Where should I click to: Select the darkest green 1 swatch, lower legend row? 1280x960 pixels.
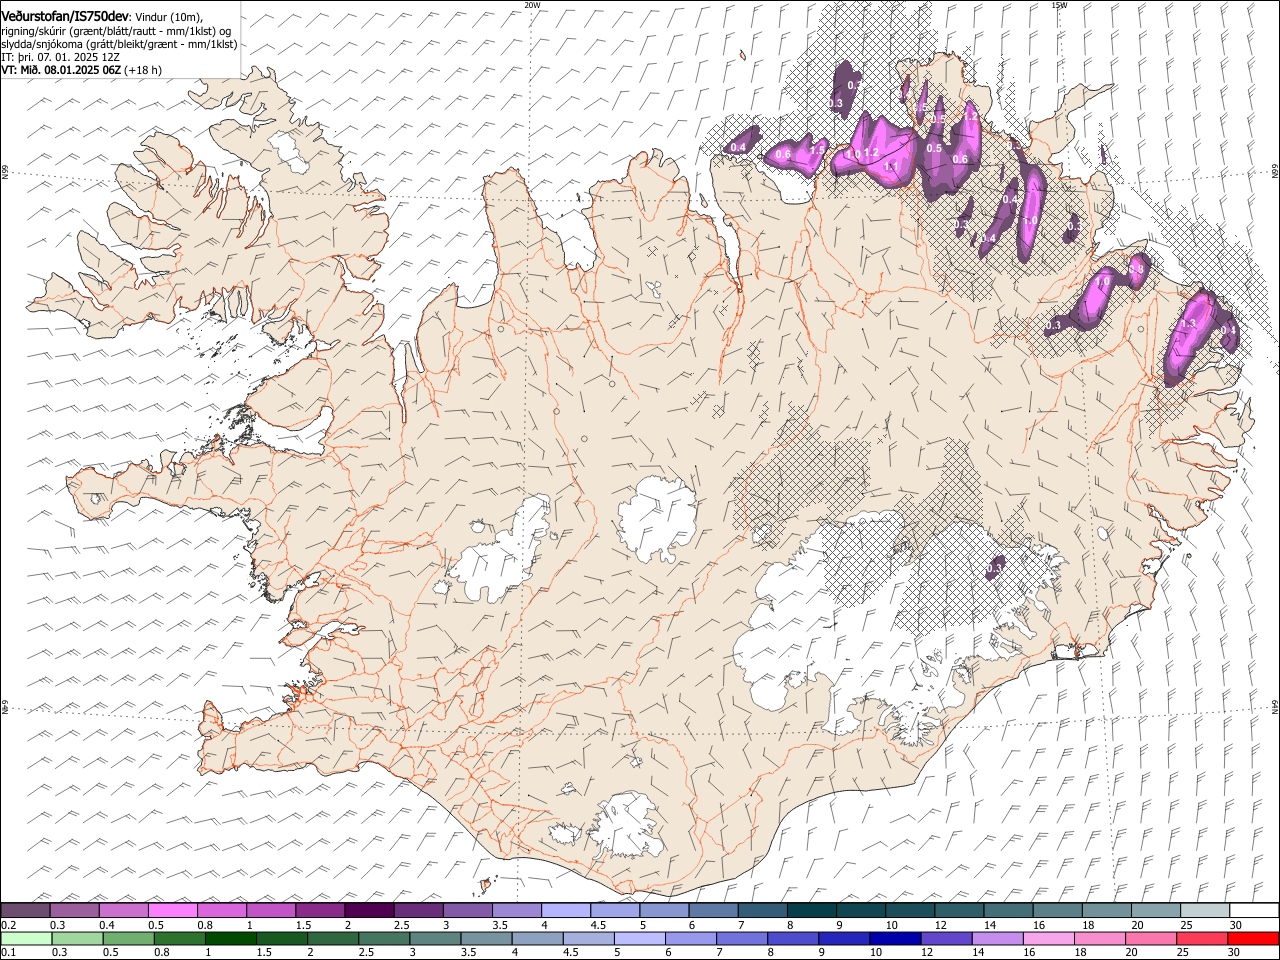point(230,938)
